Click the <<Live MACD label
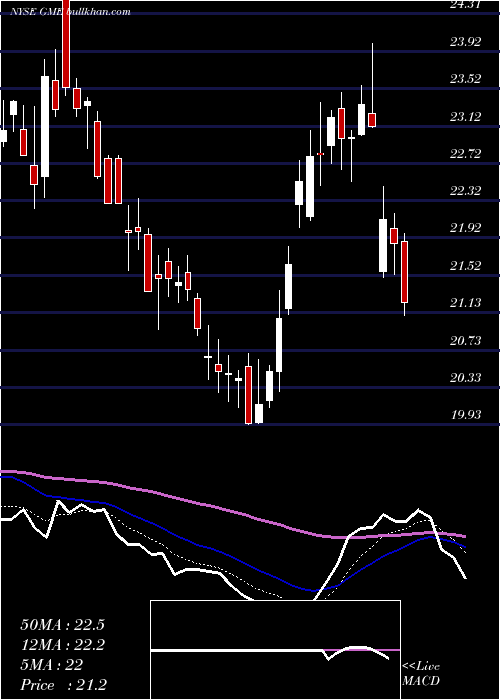This screenshot has height=700, width=500. point(421,673)
